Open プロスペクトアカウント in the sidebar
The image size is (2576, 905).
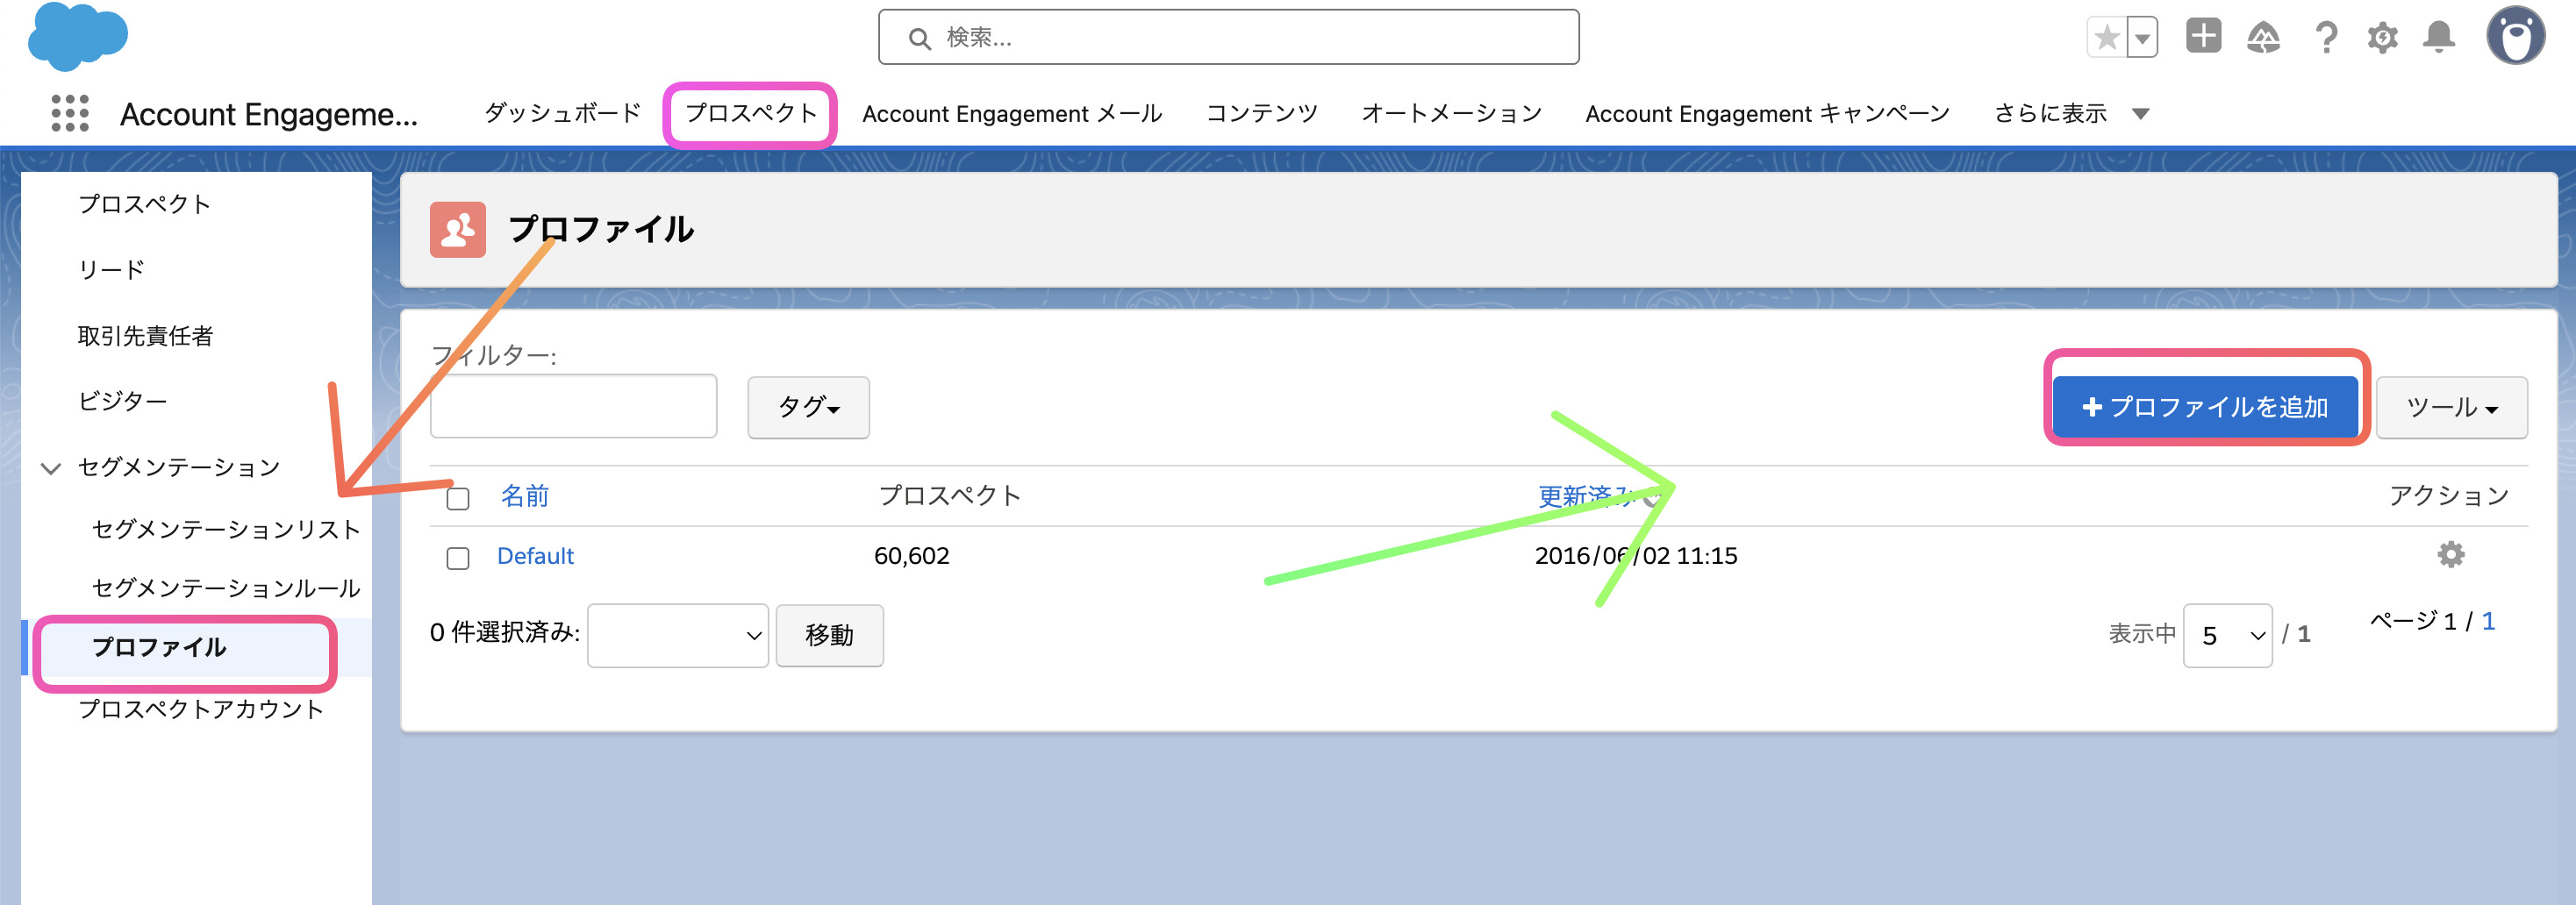click(201, 709)
